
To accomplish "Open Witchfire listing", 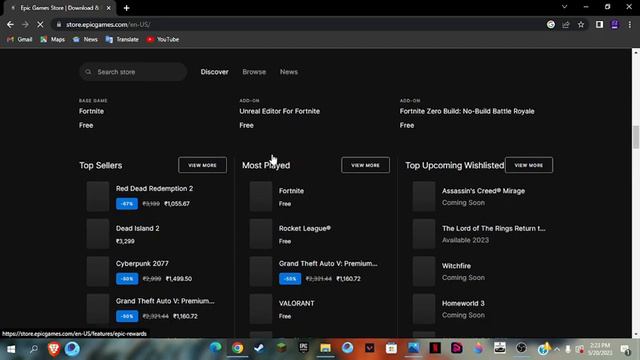I will [x=456, y=266].
